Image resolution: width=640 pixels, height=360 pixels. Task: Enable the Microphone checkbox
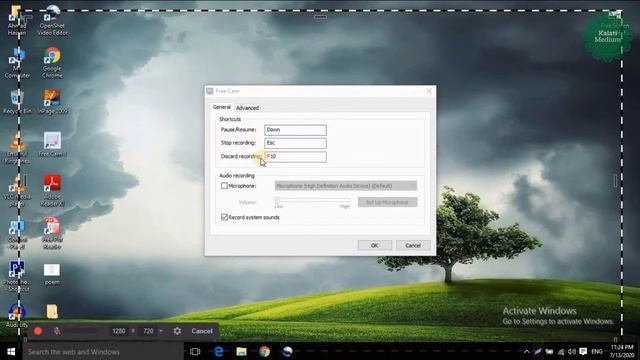tap(224, 186)
